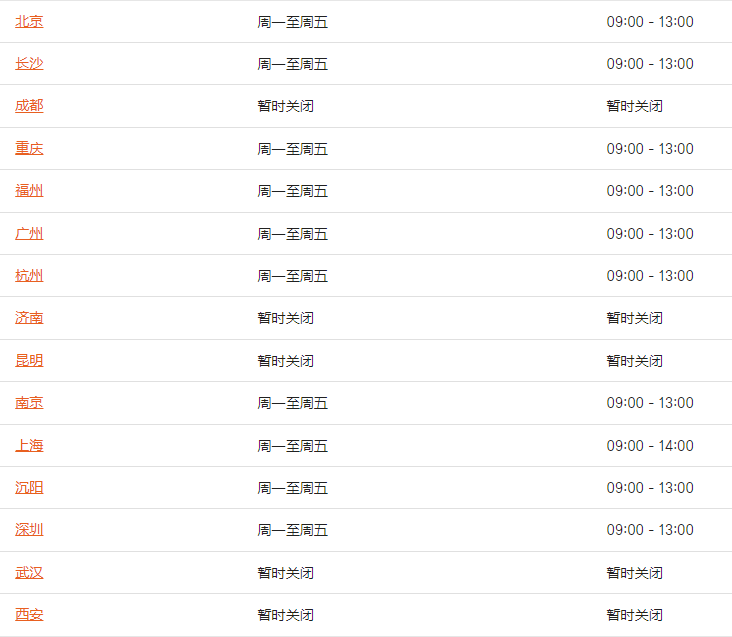Viewport: 732px width, 637px height.
Task: Follow the 重庆 link
Action: pyautogui.click(x=29, y=148)
